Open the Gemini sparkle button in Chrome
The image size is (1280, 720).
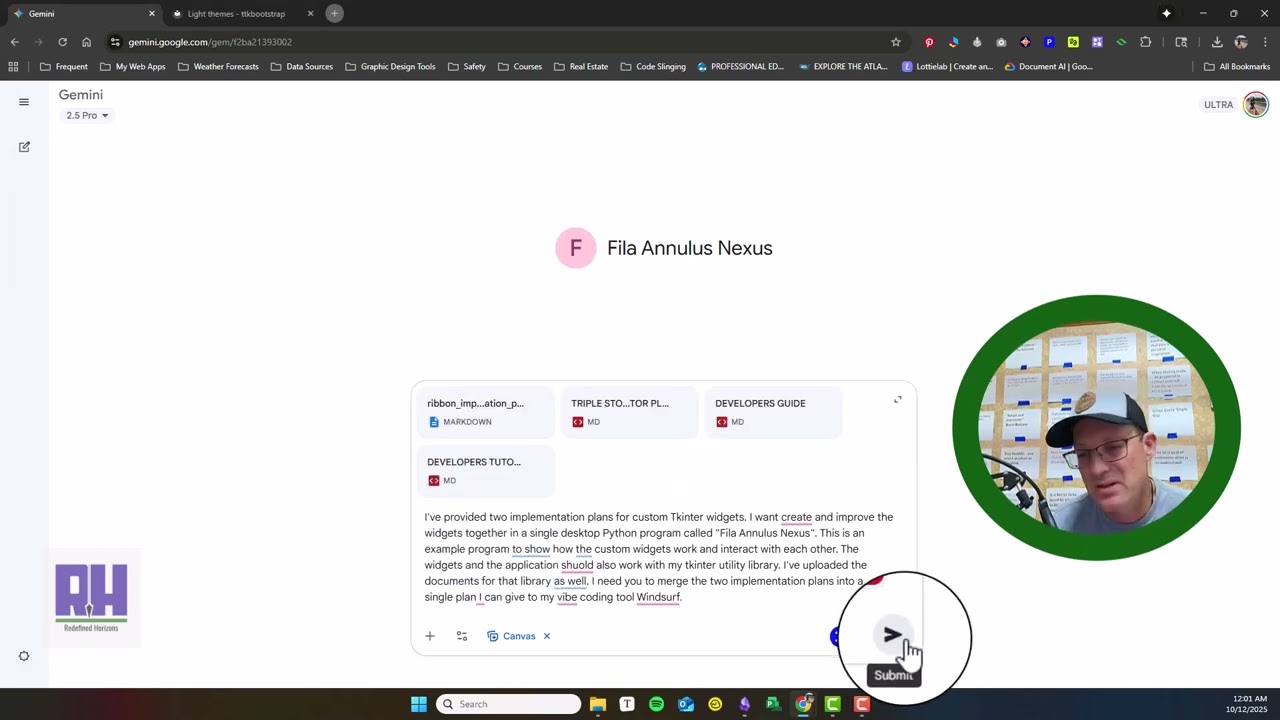[x=1166, y=13]
